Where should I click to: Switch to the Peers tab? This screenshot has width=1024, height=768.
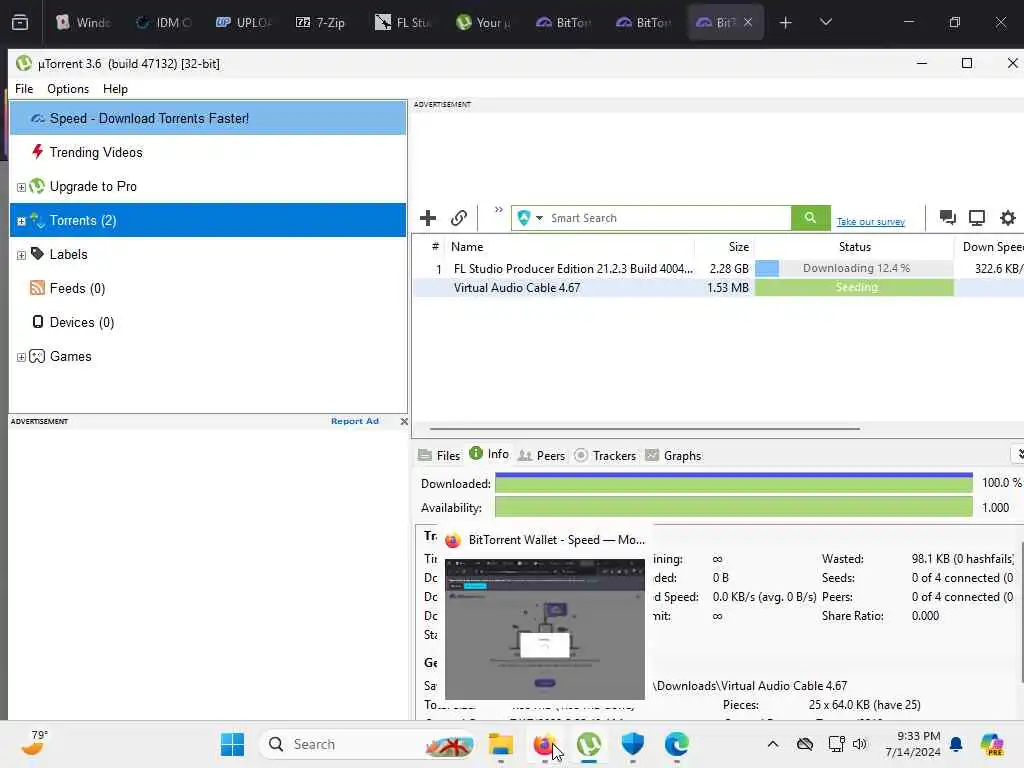[x=541, y=455]
